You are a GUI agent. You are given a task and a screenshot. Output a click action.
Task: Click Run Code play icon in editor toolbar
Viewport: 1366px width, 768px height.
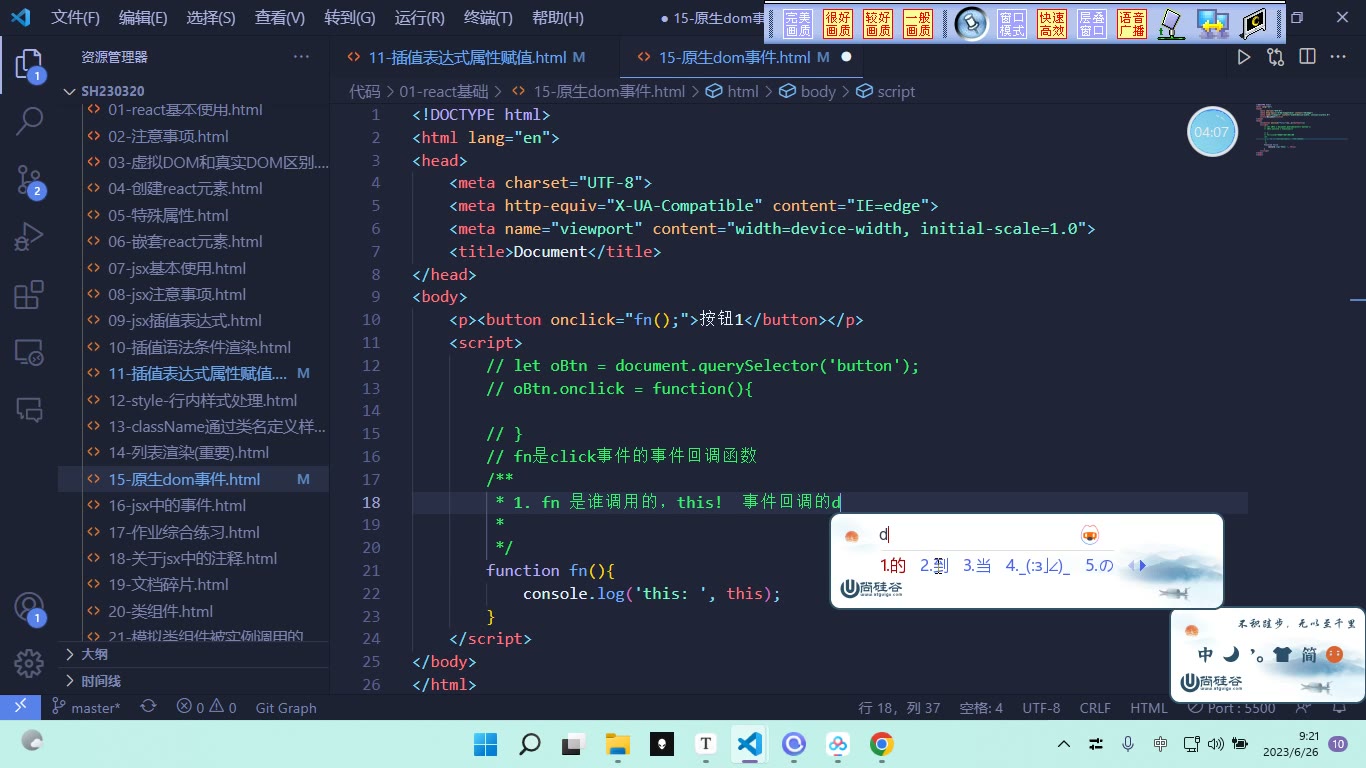point(1243,57)
